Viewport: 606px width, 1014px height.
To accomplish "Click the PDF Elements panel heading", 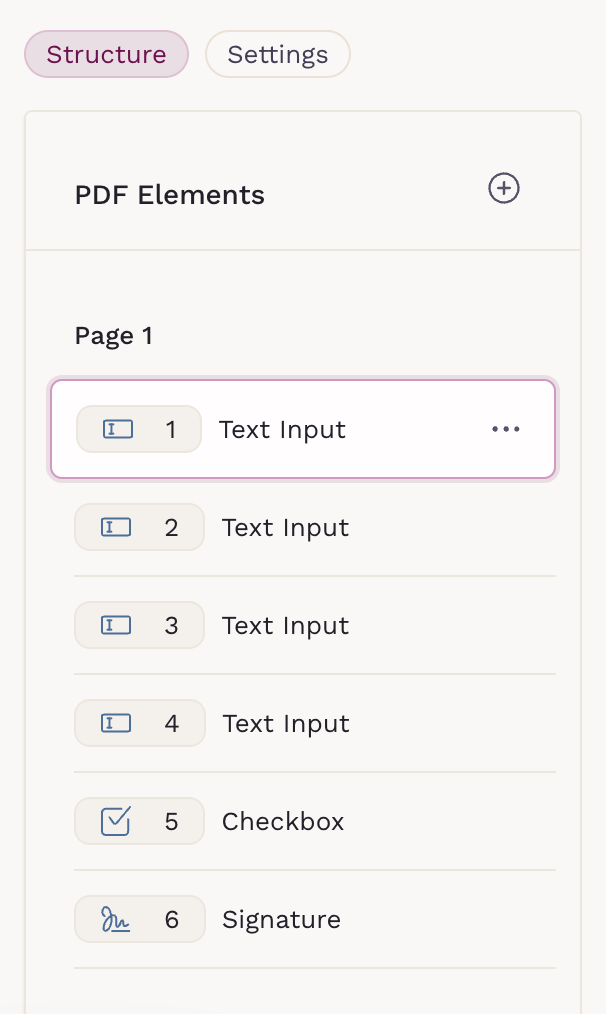I will (x=170, y=195).
